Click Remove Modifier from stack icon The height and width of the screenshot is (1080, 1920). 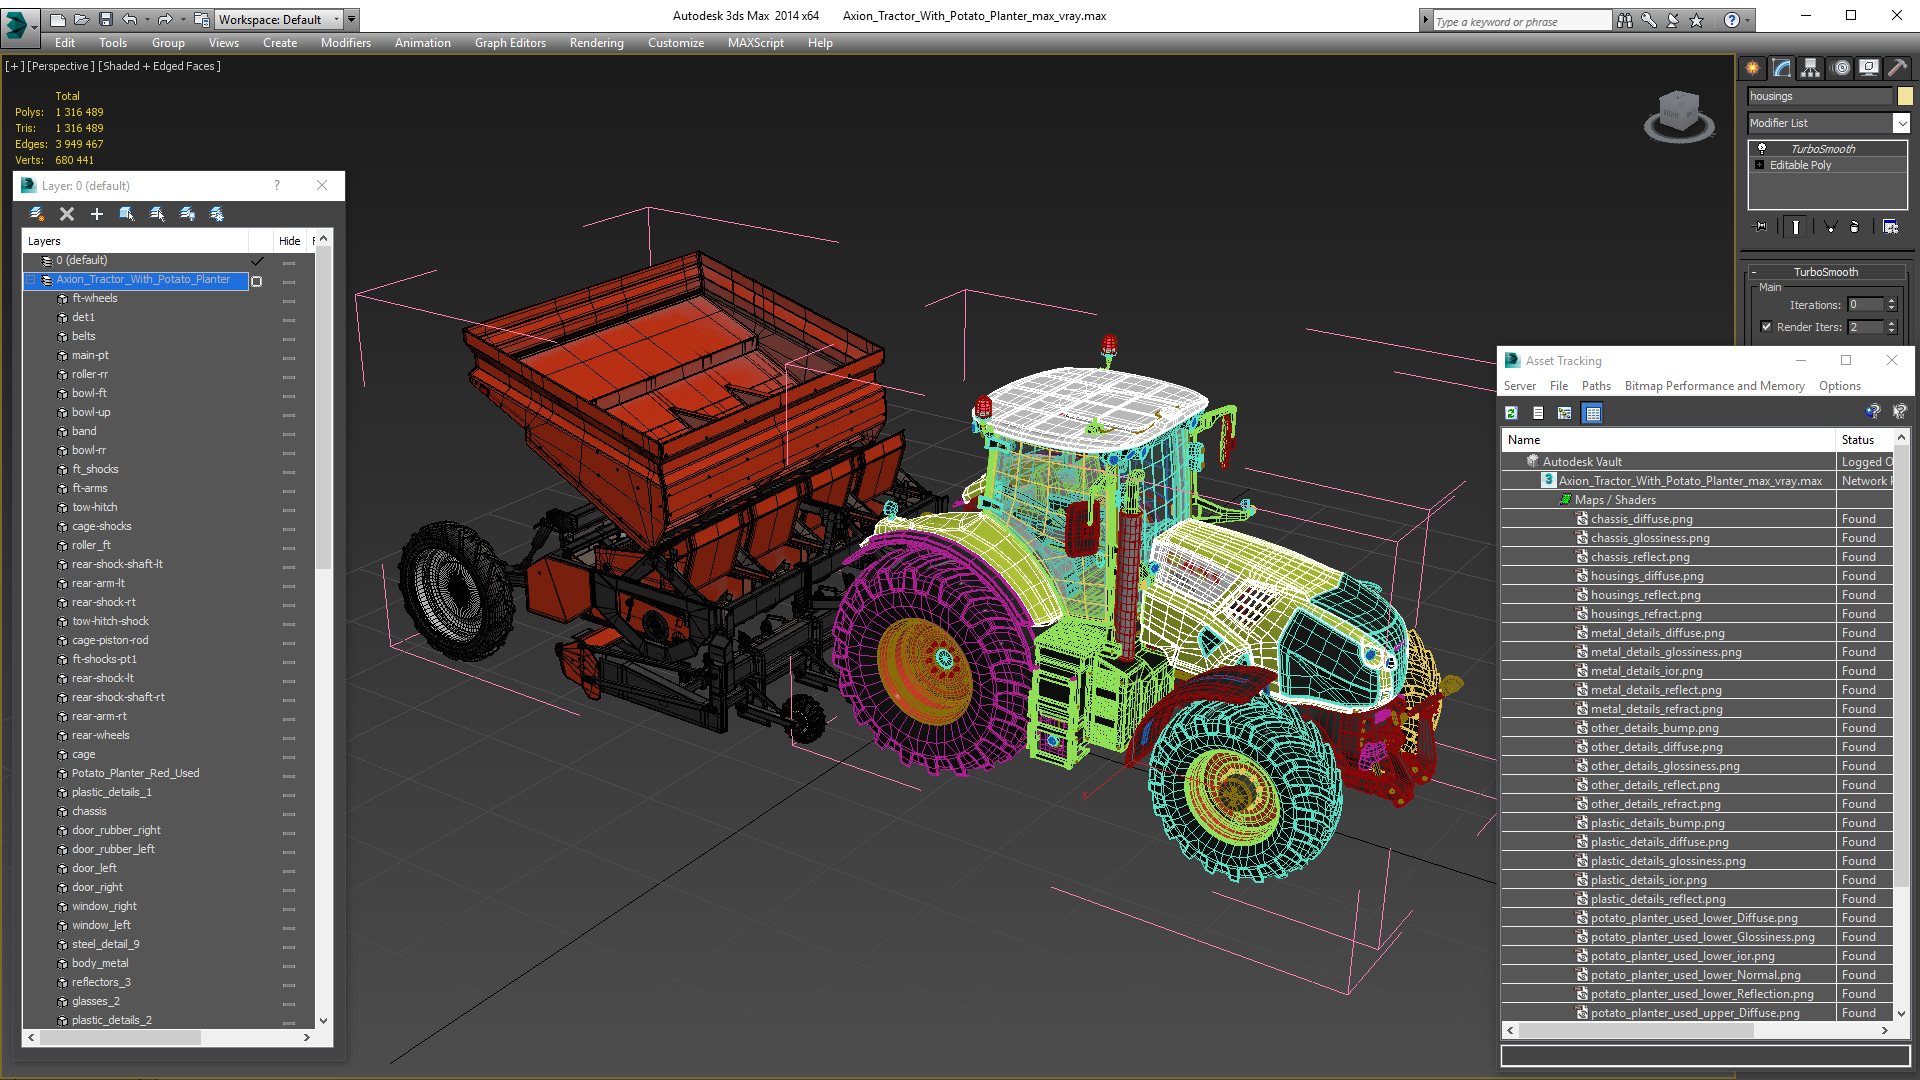(1855, 227)
